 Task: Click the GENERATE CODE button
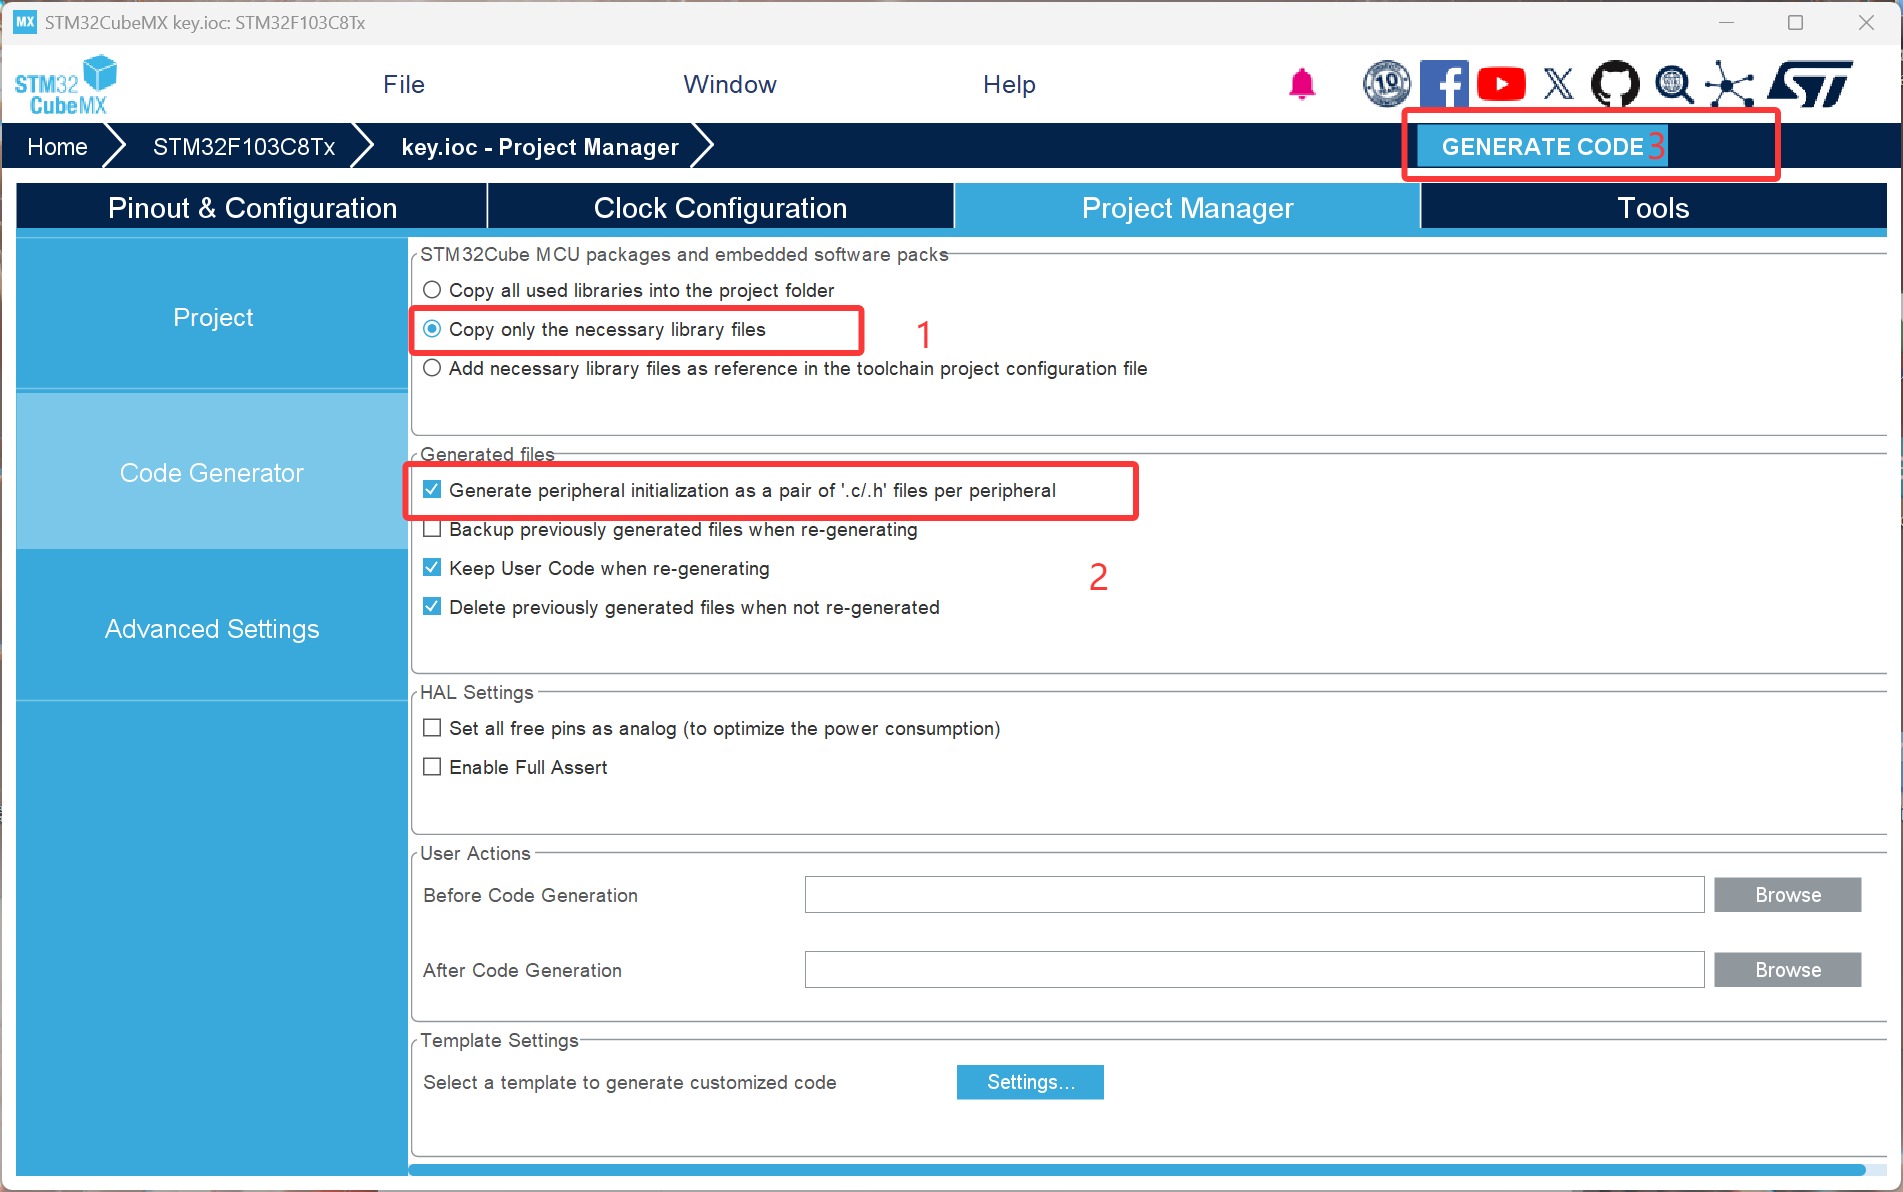pos(1543,147)
